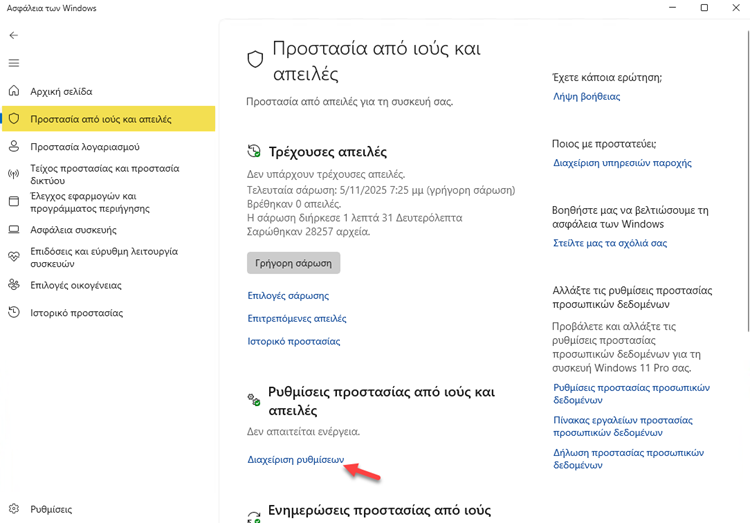Open Ασφάλεια συσκευής from sidebar

pyautogui.click(x=74, y=229)
